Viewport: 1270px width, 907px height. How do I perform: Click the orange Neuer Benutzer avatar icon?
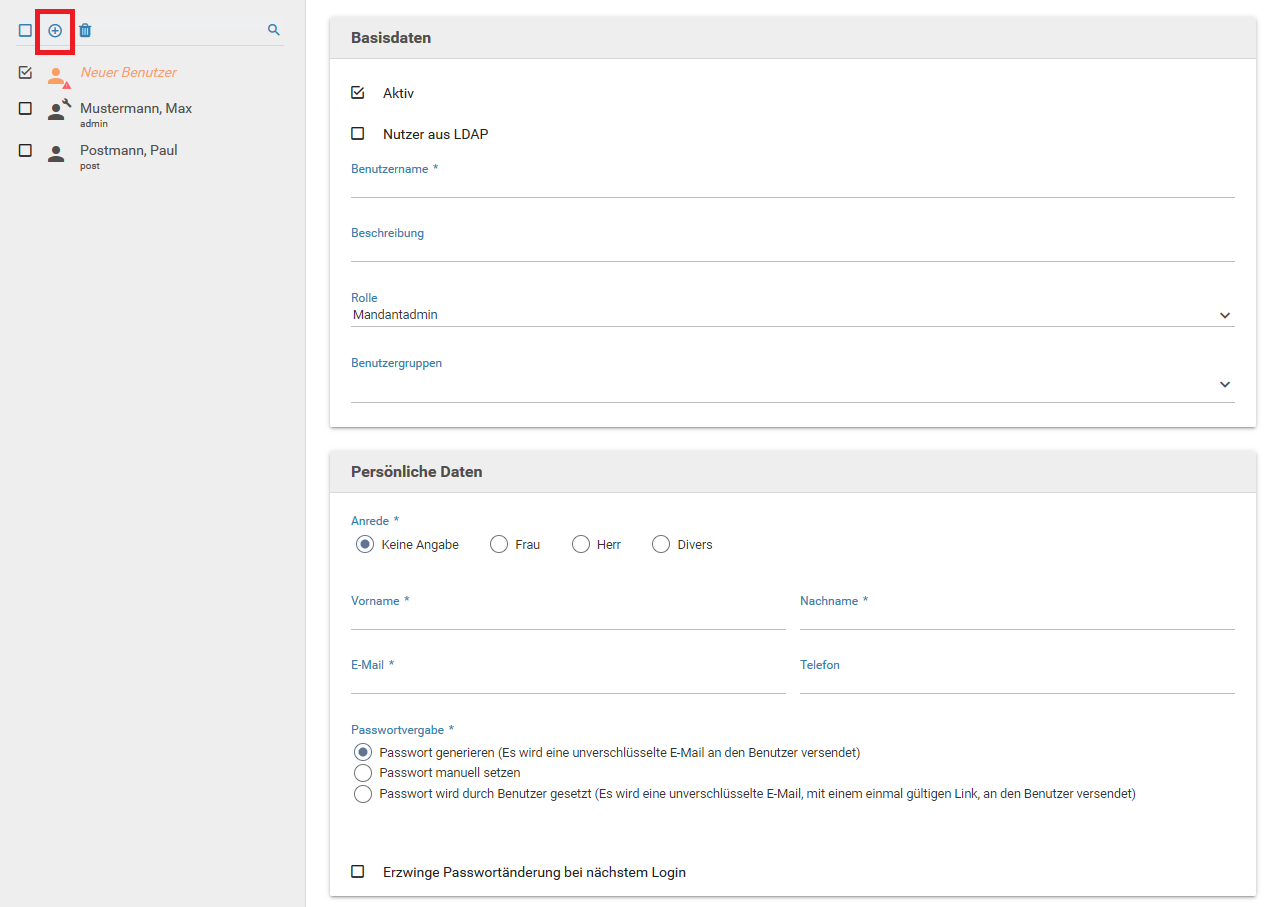coord(57,76)
